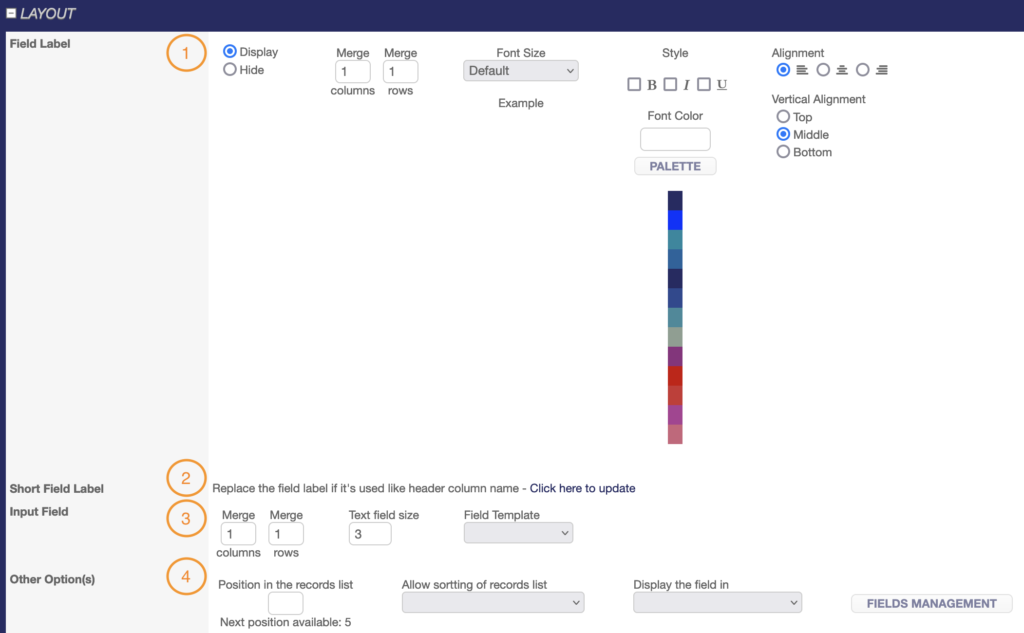Viewport: 1024px width, 633px height.
Task: Open FIELDS MANAGEMENT
Action: click(x=931, y=604)
